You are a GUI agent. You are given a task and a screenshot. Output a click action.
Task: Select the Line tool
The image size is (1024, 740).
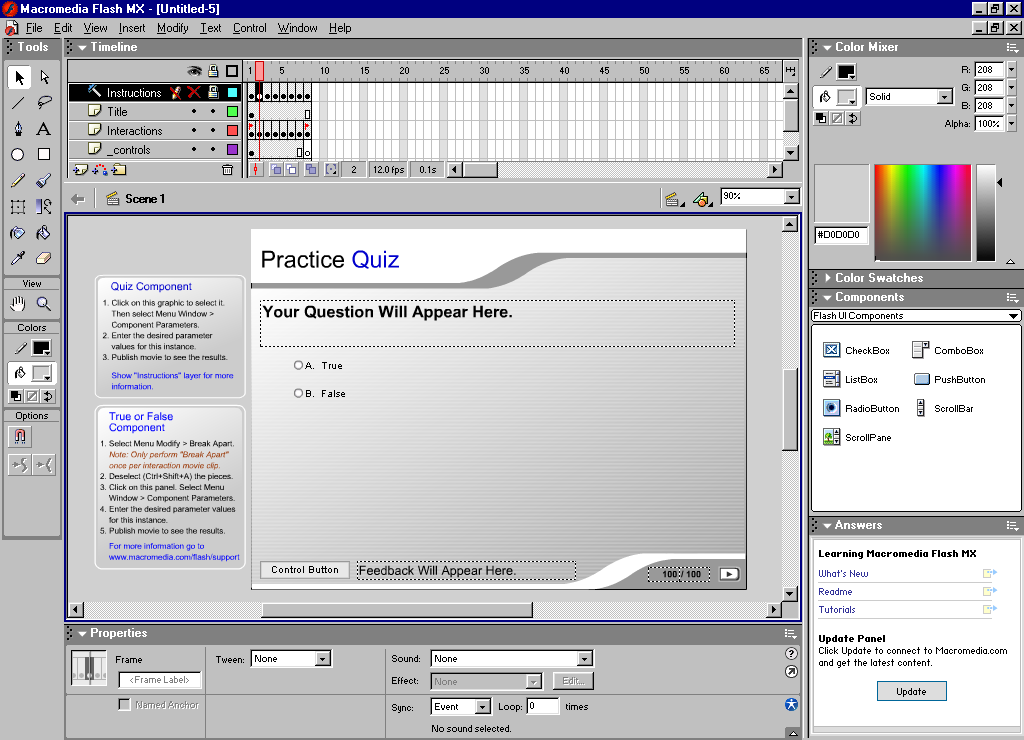(x=18, y=103)
